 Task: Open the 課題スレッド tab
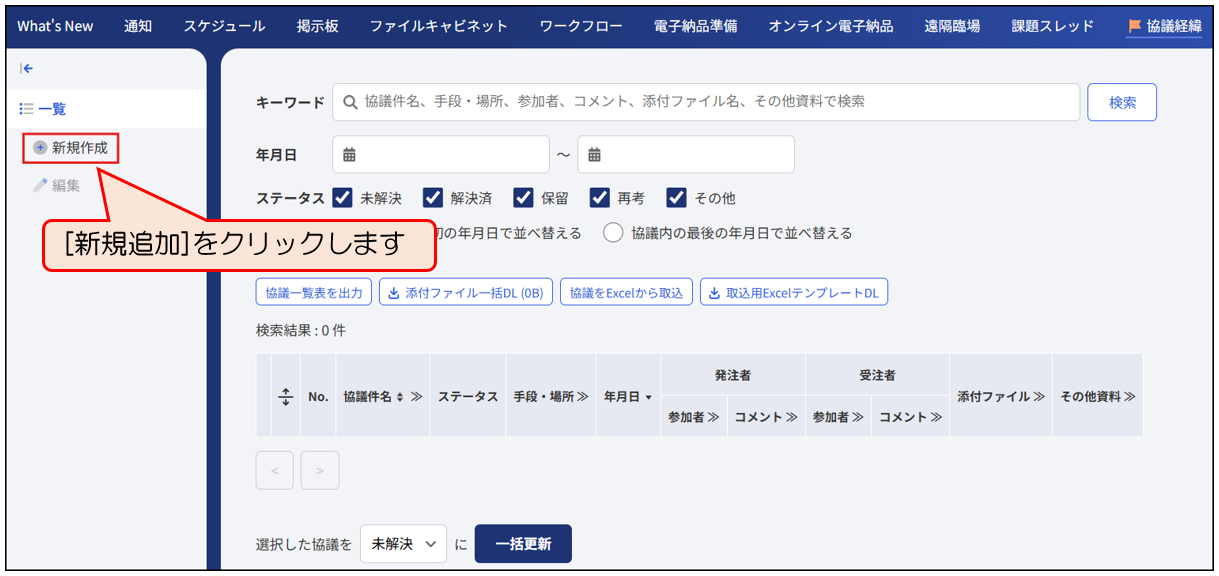pos(1053,26)
